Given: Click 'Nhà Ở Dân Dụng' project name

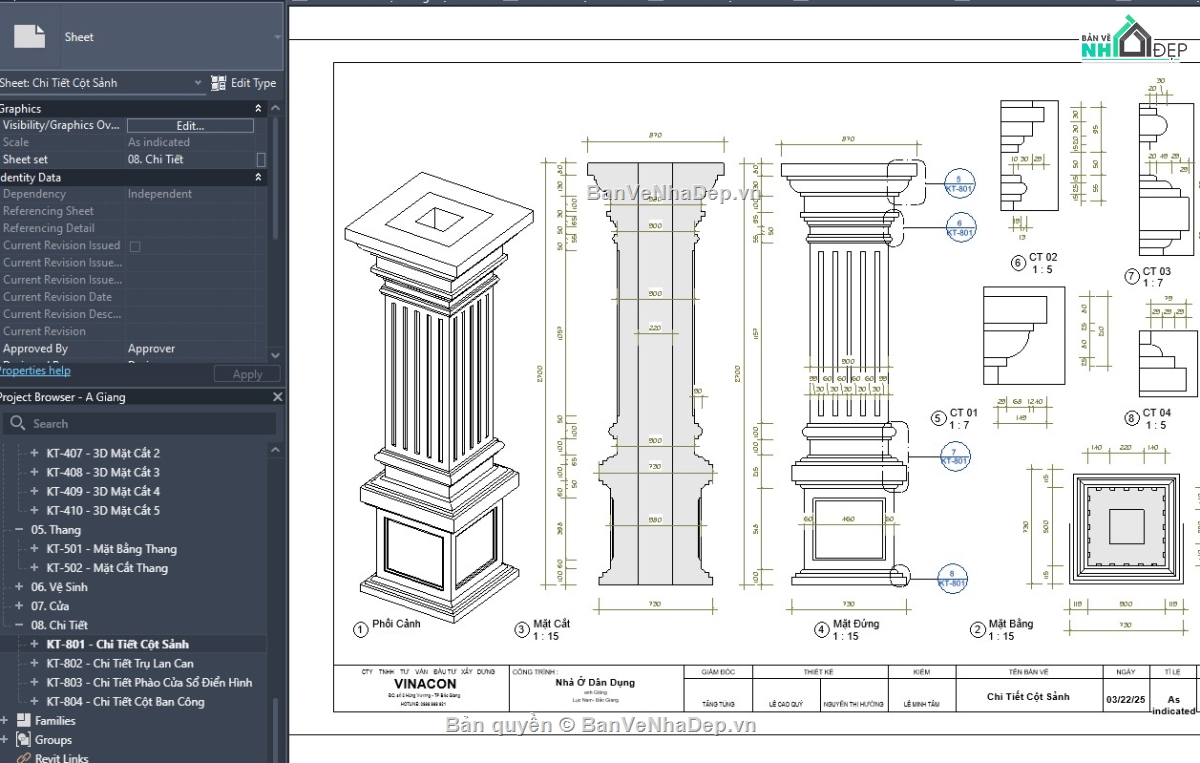Looking at the screenshot, I should click(x=595, y=683).
